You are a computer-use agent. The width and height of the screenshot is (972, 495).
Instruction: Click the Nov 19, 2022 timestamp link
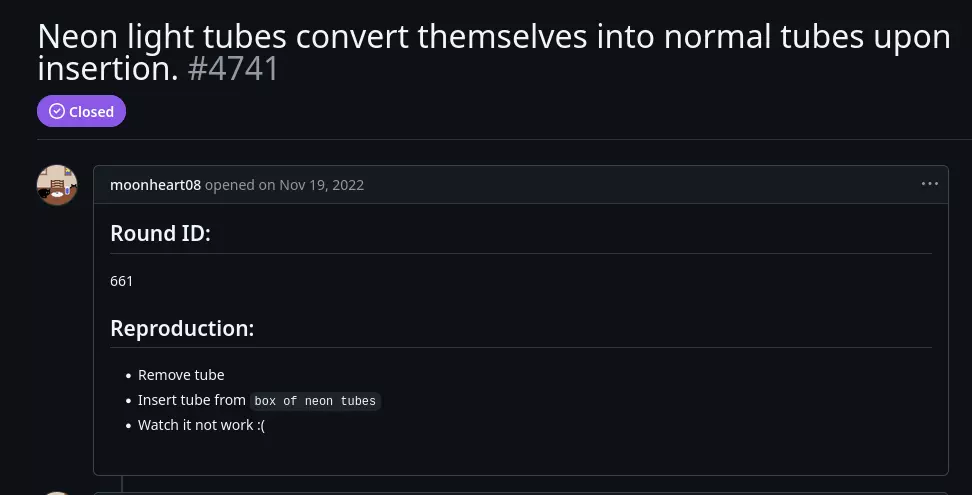point(321,185)
